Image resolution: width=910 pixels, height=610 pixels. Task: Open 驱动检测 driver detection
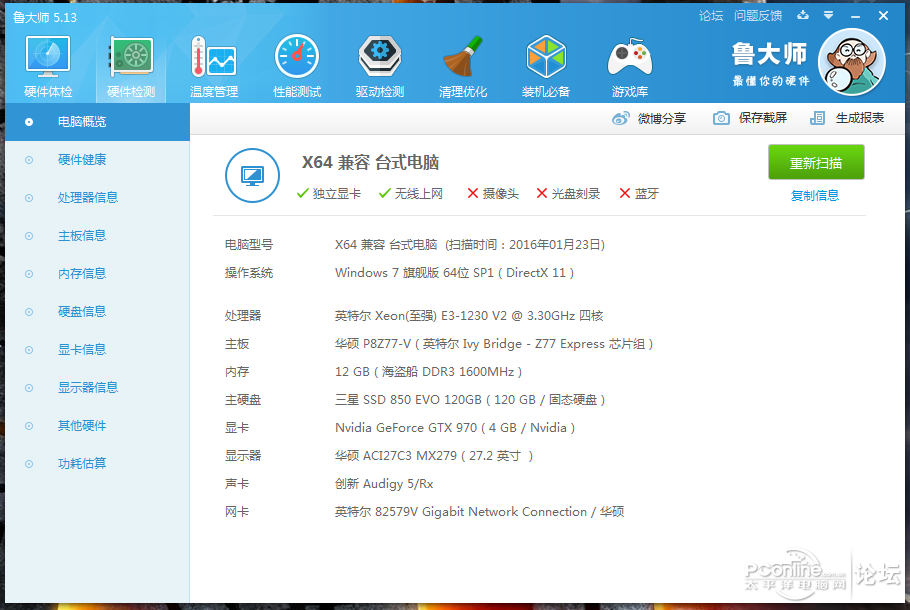tap(380, 66)
